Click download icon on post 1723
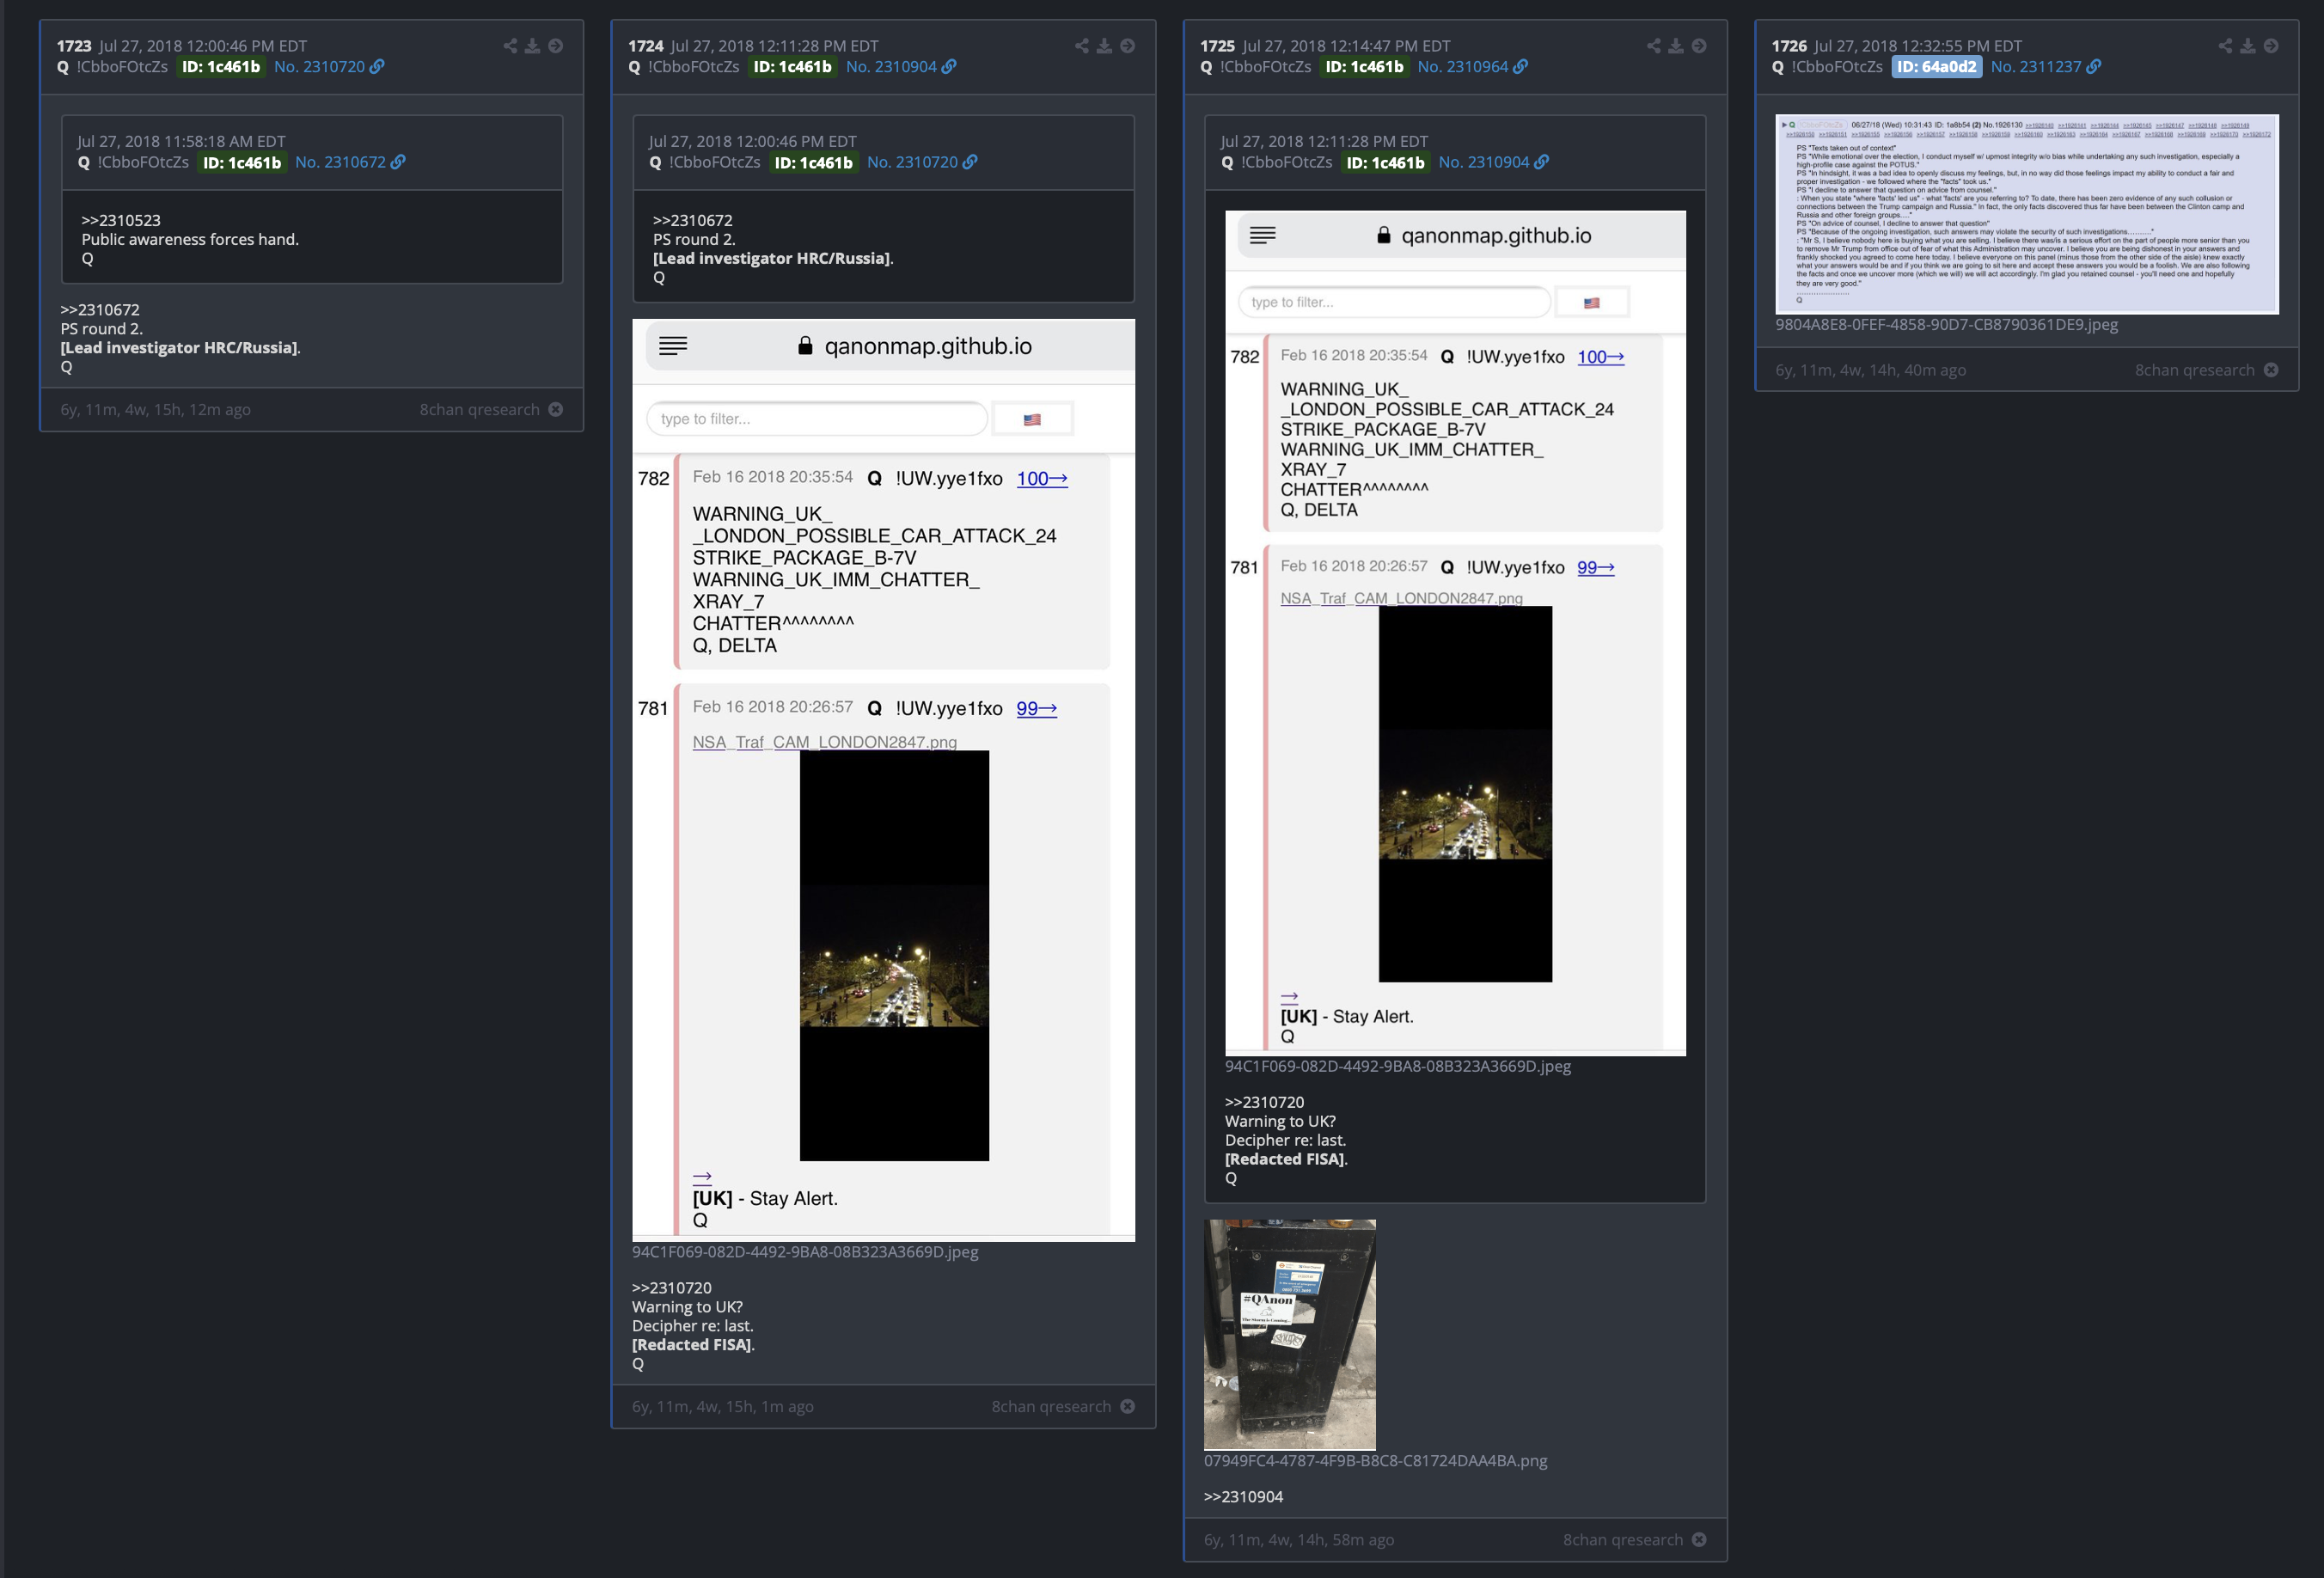The image size is (2324, 1578). coord(533,46)
